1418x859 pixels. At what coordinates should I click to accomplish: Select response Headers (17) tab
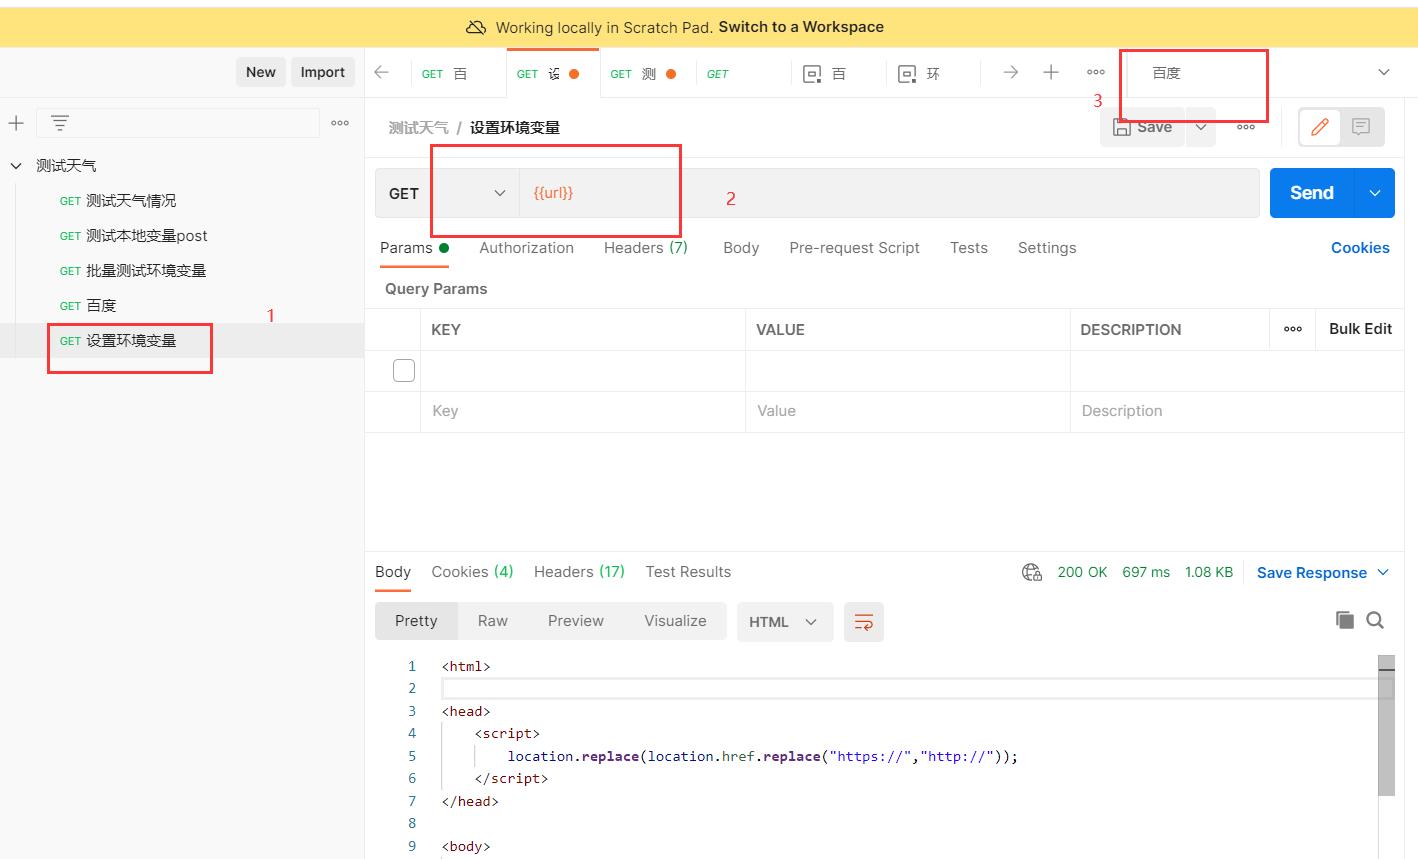point(579,572)
